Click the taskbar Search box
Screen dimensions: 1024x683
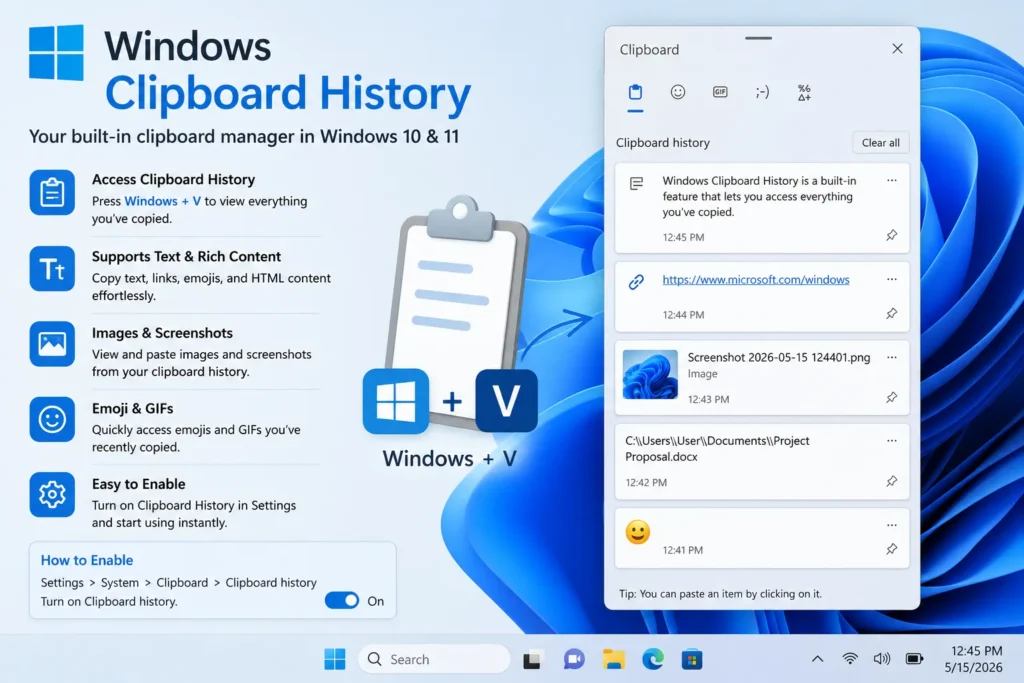[x=434, y=659]
